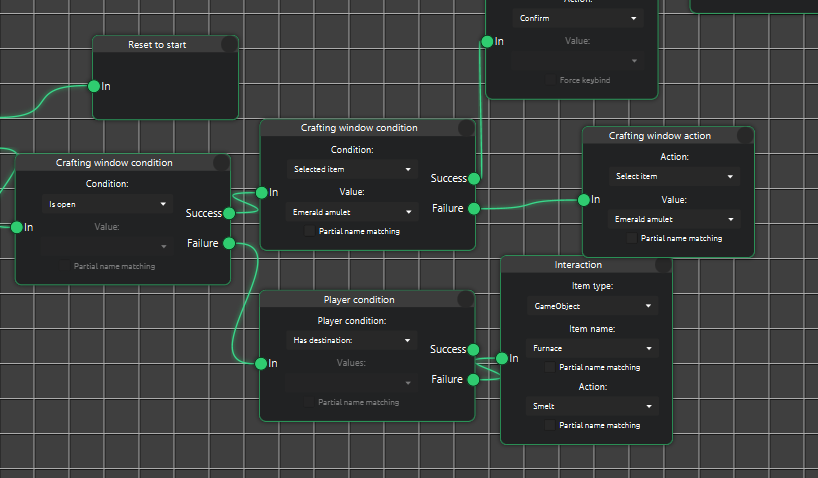
Task: Click the In port of the Selected item condition node
Action: point(261,193)
